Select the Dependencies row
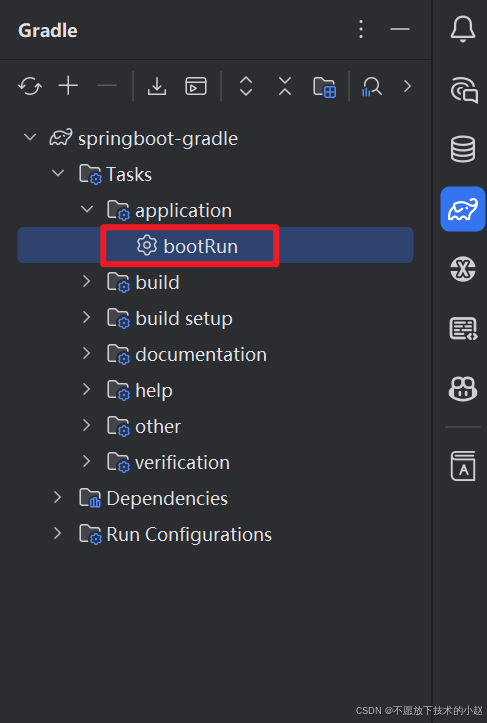Viewport: 487px width, 723px height. coord(215,498)
